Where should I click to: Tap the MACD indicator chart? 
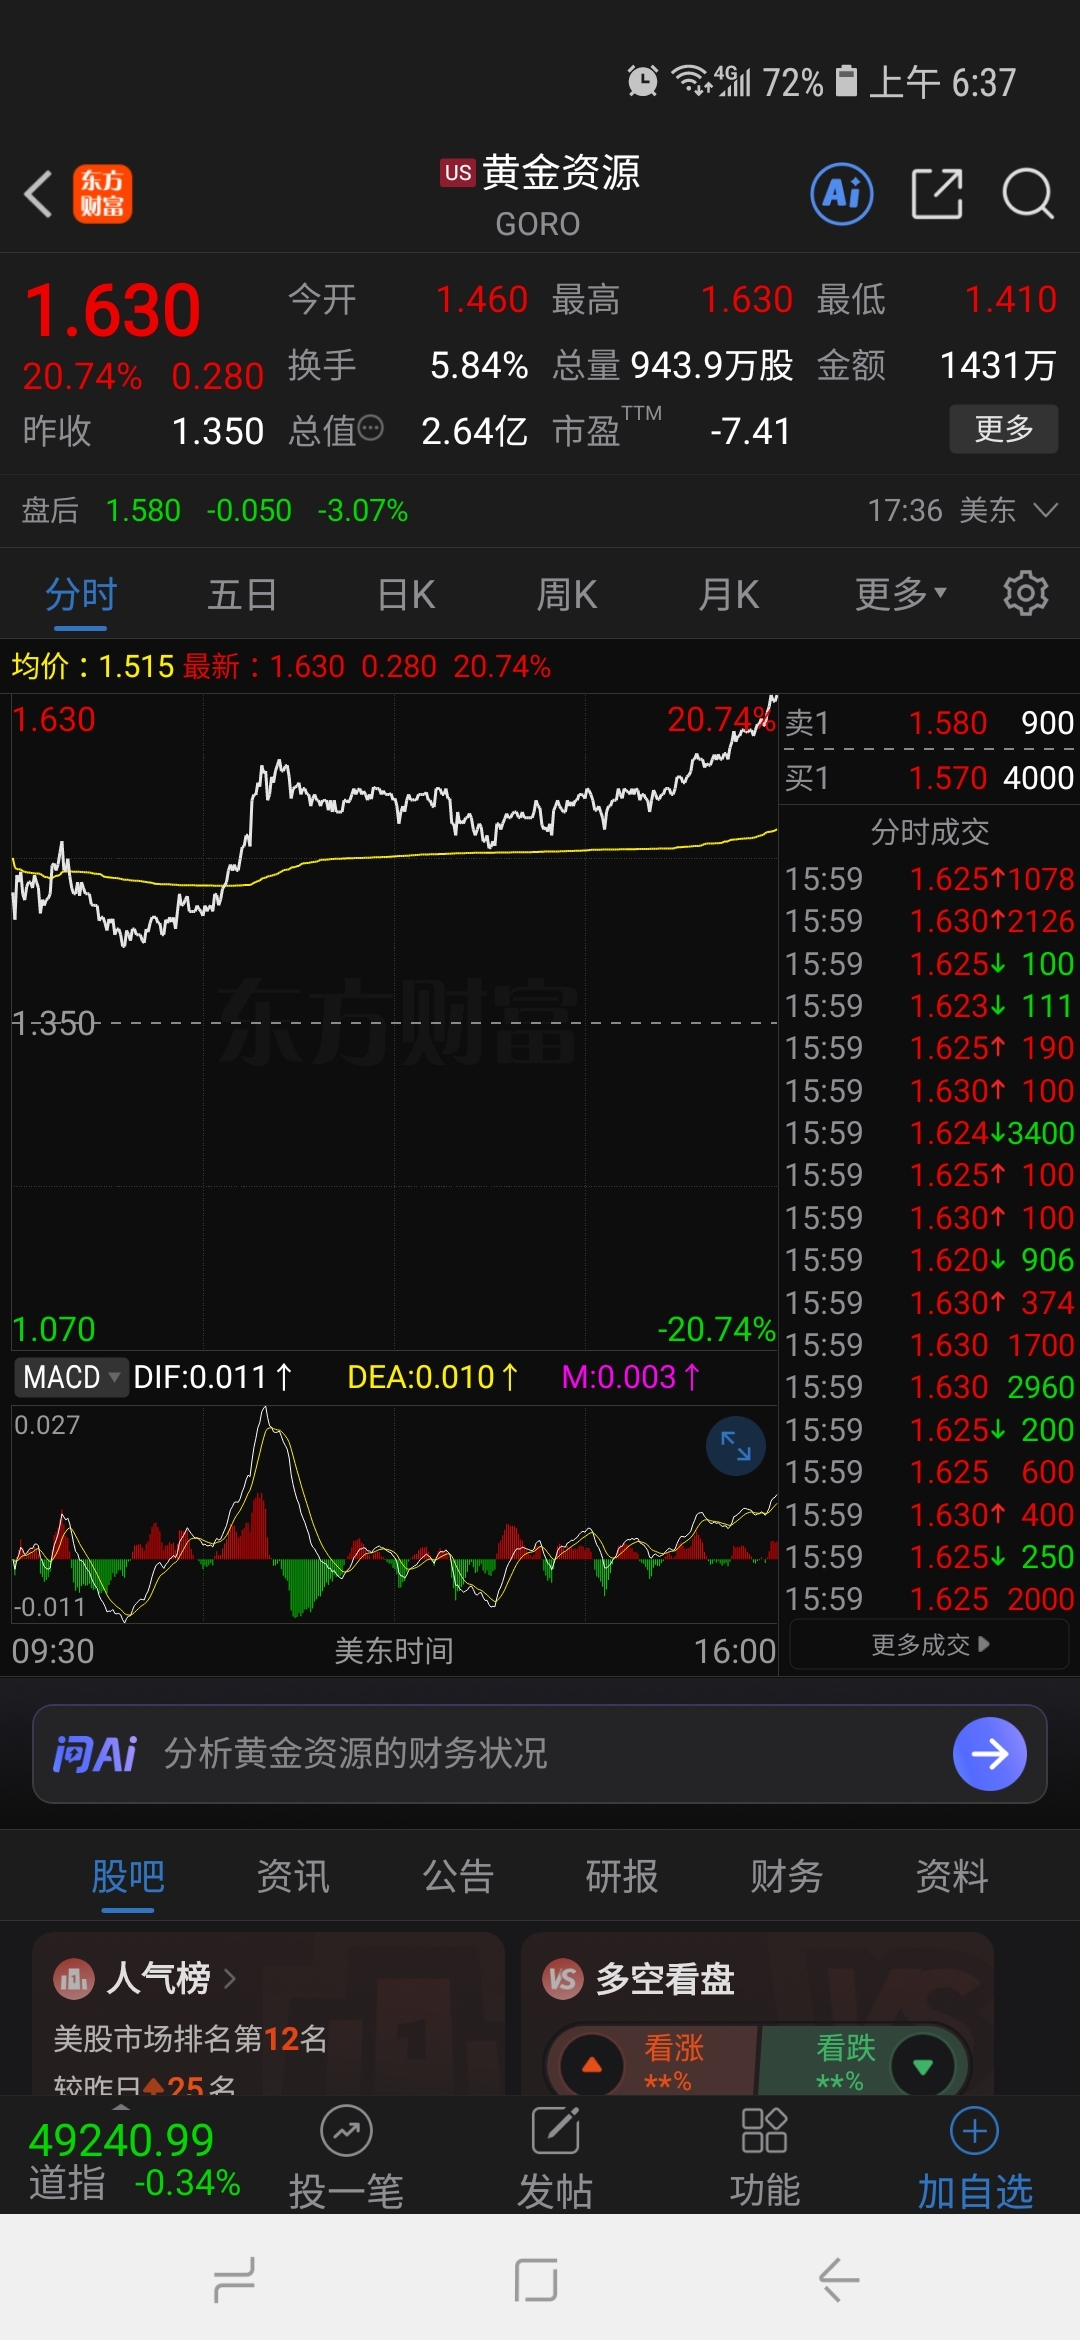point(394,1514)
